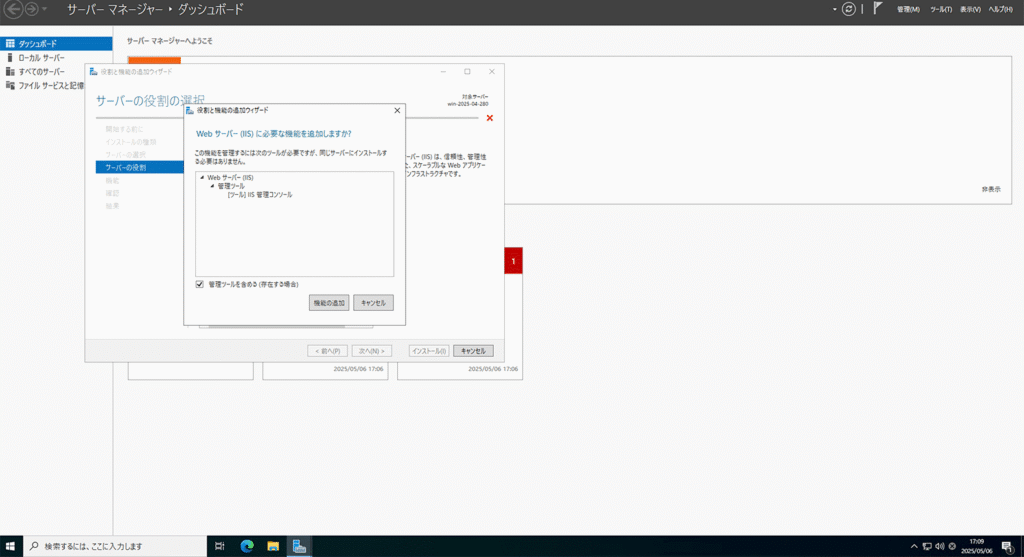Open the 管理(M) menu
The height and width of the screenshot is (557, 1024).
pos(908,9)
